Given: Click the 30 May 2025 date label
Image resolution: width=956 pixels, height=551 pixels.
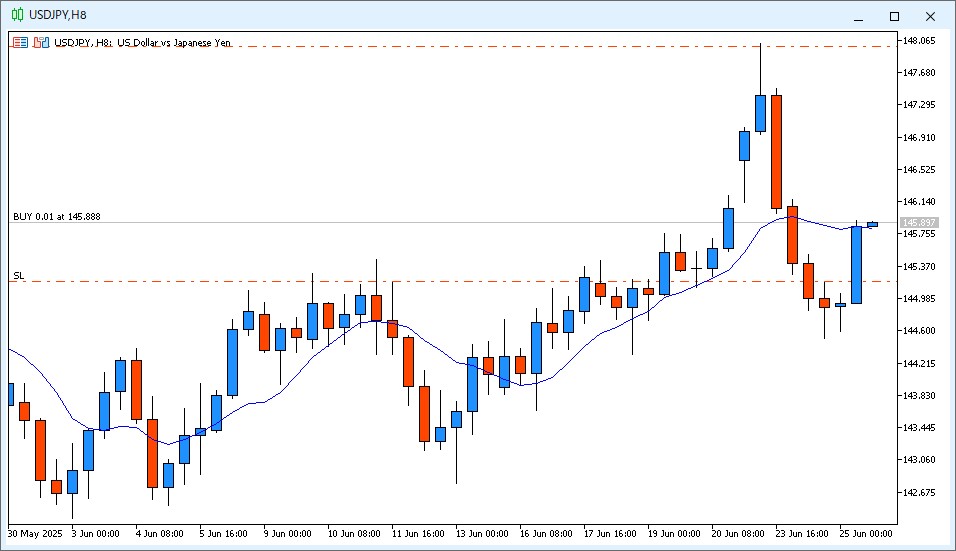Looking at the screenshot, I should point(35,534).
